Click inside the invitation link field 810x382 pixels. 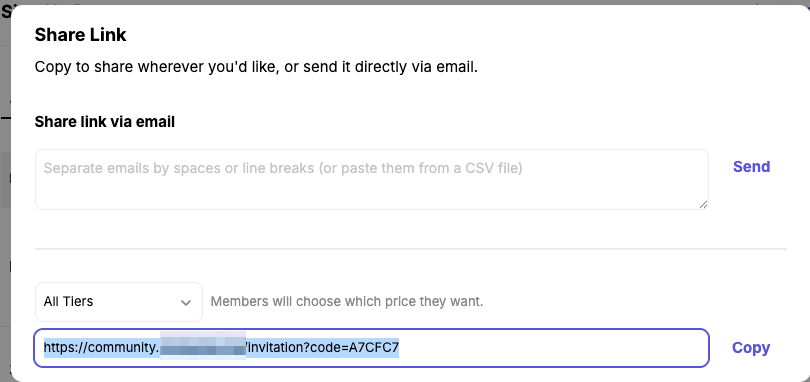point(371,348)
